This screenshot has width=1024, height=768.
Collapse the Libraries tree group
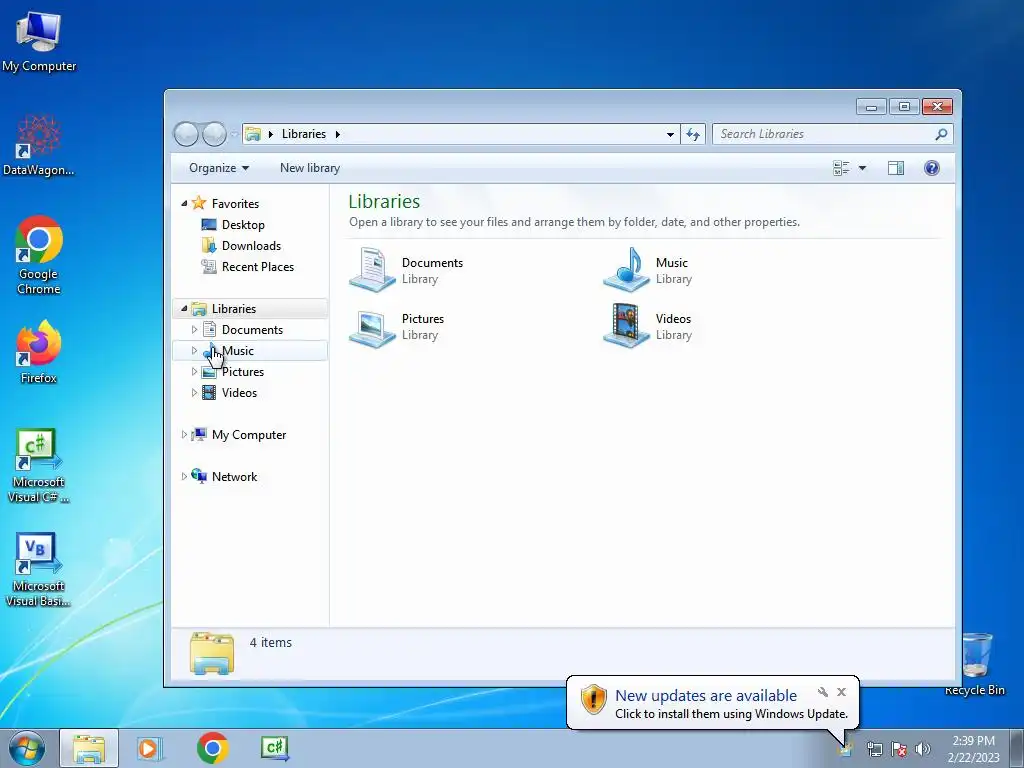click(184, 308)
